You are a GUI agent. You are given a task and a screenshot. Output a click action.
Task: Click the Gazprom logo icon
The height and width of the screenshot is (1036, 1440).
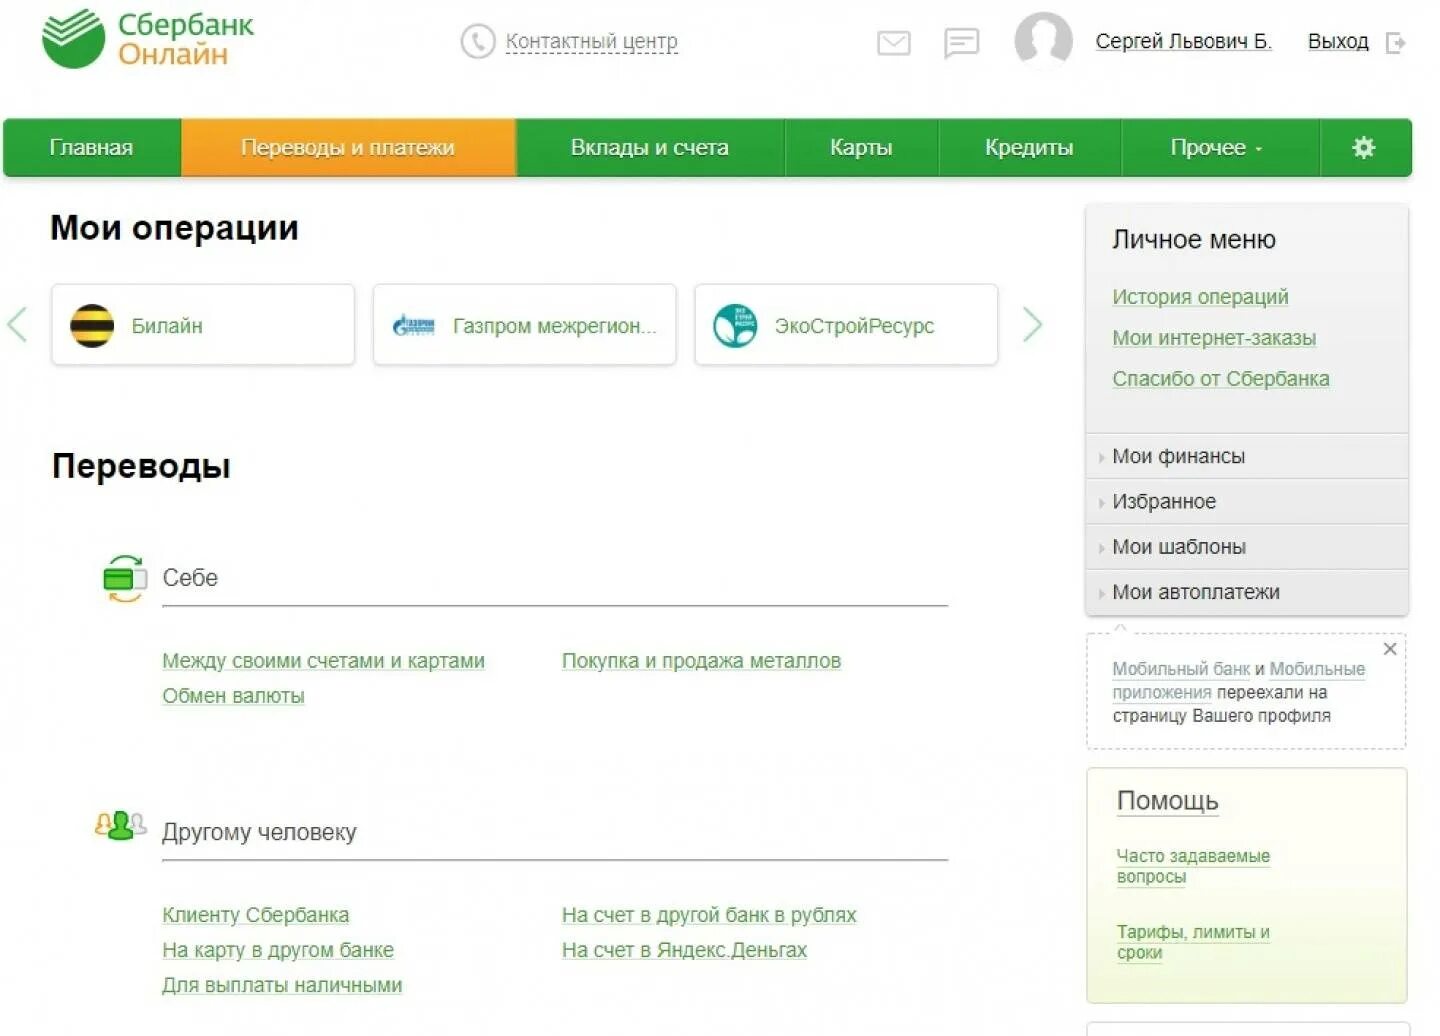tap(413, 325)
